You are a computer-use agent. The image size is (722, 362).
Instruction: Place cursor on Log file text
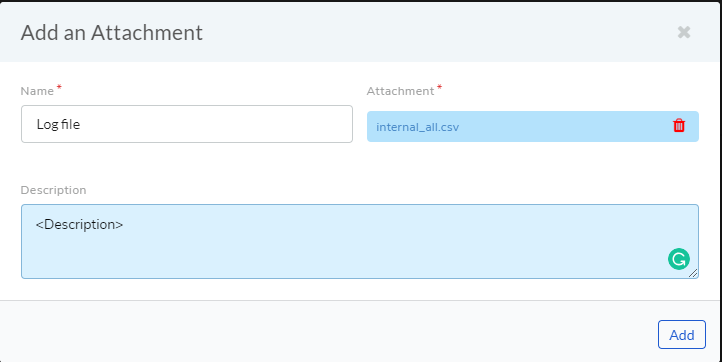[58, 124]
